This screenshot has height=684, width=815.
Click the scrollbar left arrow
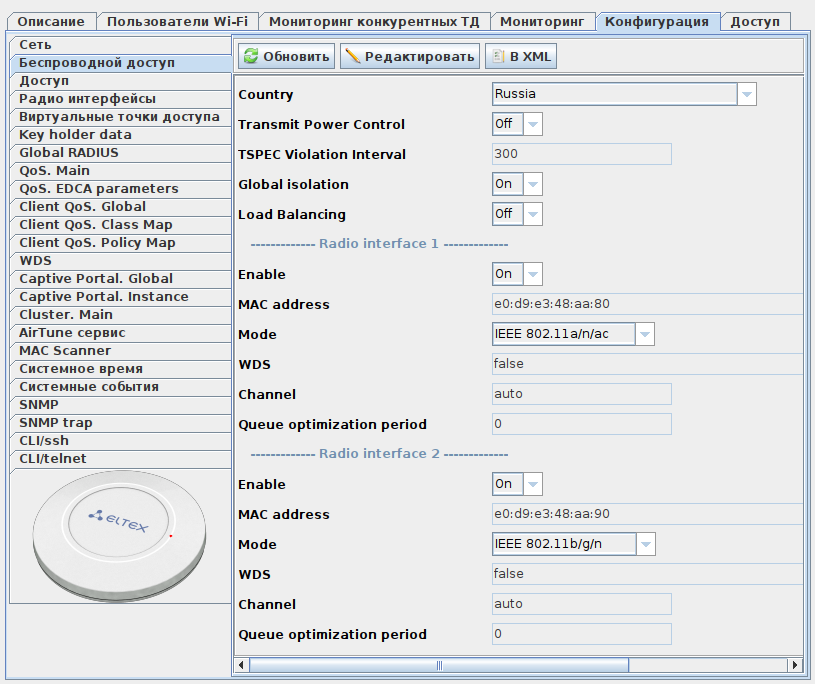tap(241, 665)
